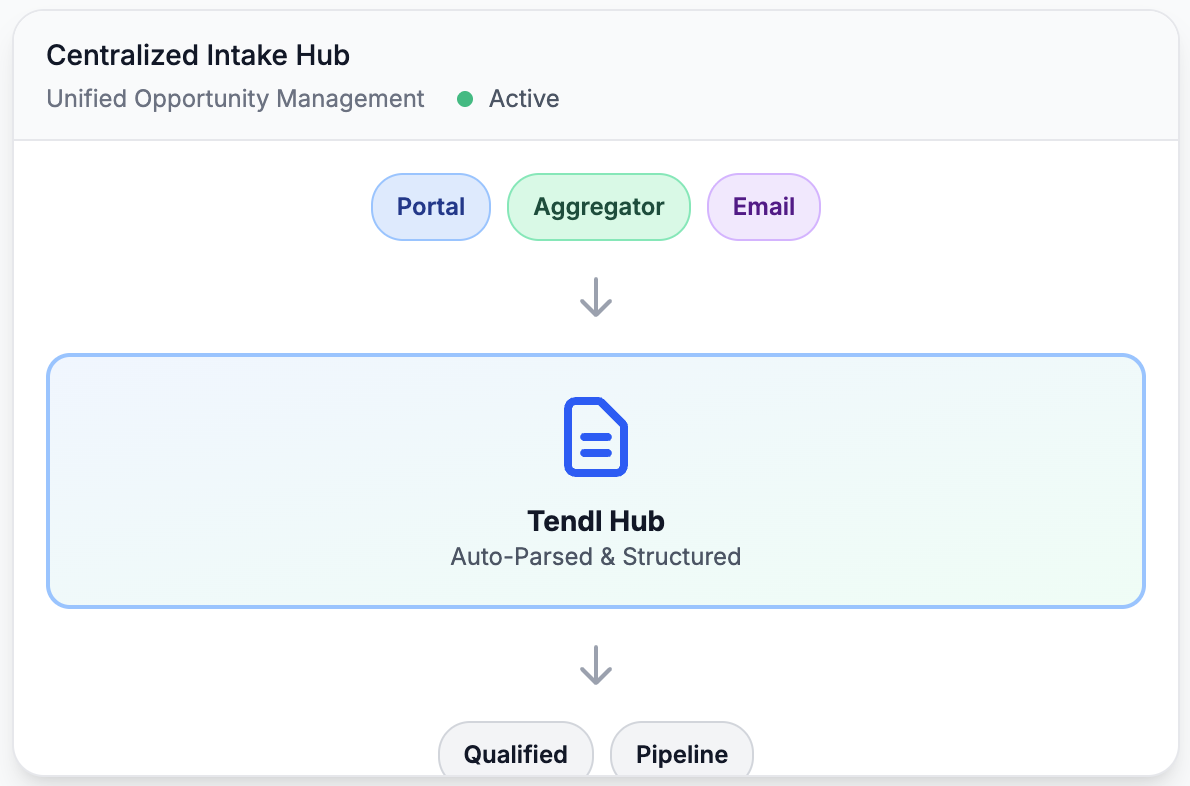The width and height of the screenshot is (1190, 786).
Task: Click the down arrow below the source pills
Action: click(596, 297)
